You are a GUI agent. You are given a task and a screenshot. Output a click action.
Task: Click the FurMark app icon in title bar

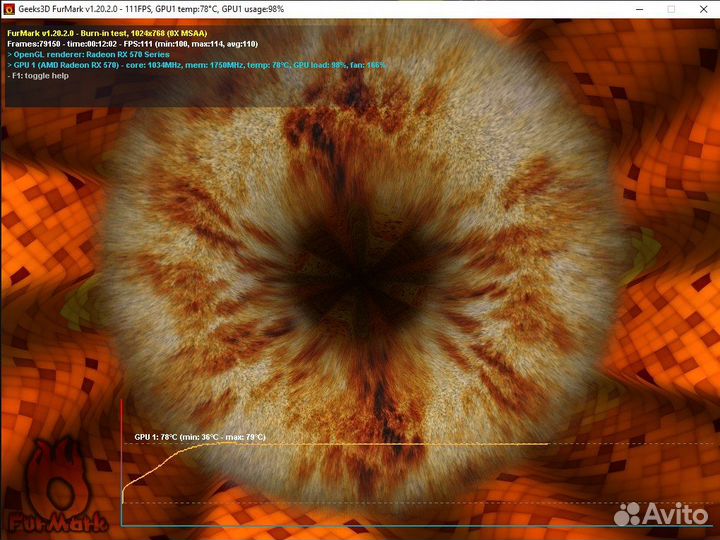point(9,9)
